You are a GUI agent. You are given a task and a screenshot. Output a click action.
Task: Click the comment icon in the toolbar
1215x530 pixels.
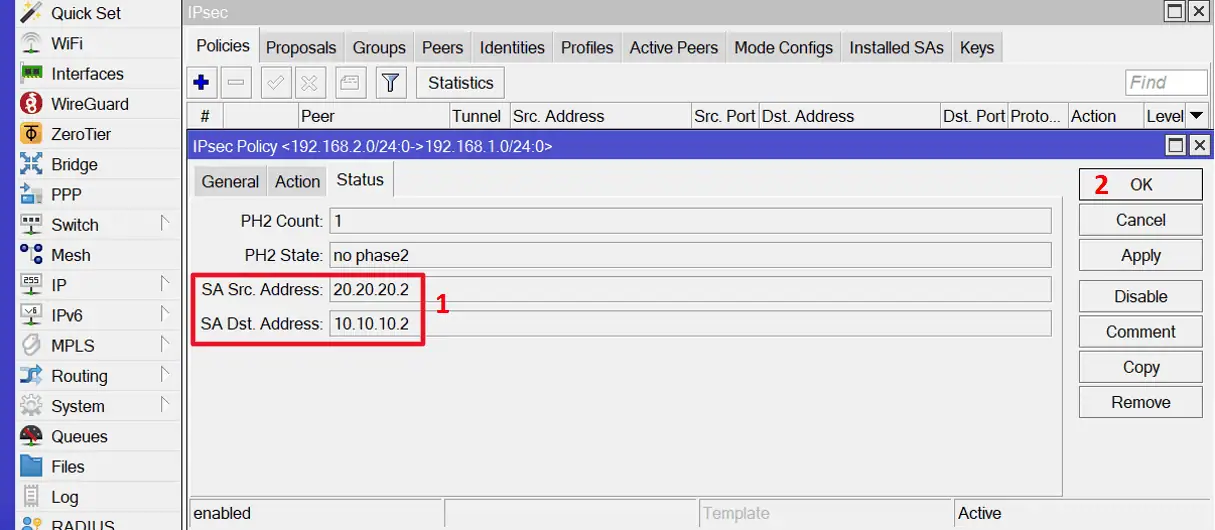click(x=348, y=83)
